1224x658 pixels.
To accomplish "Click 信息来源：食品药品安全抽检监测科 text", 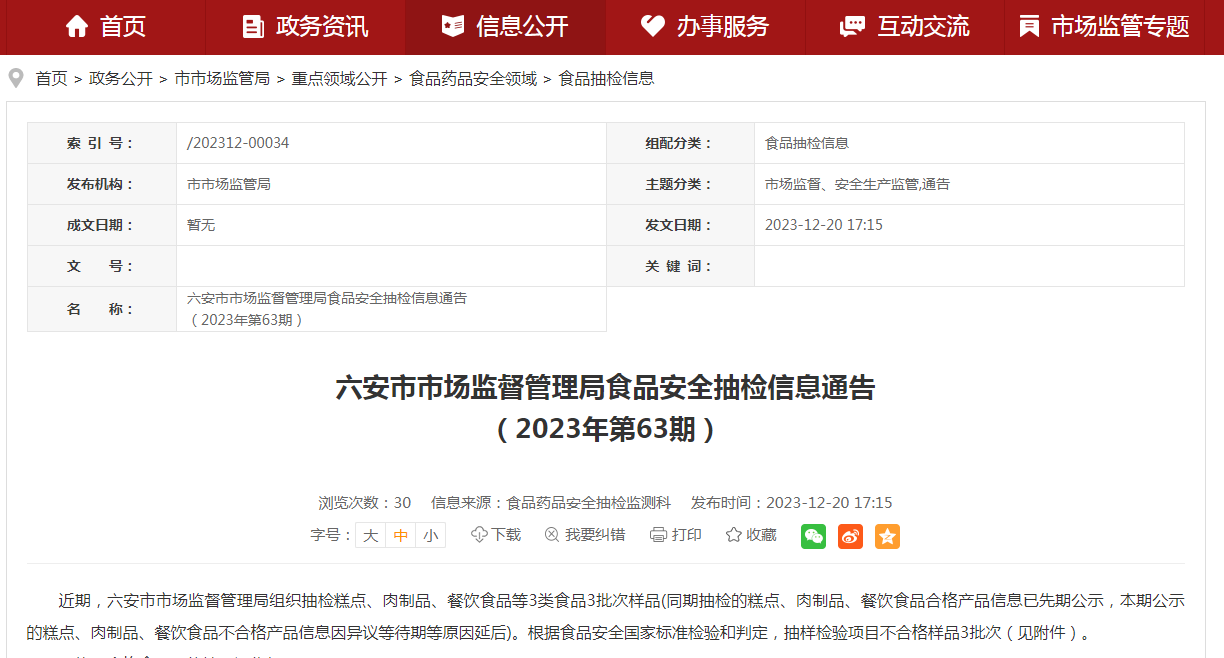I will pyautogui.click(x=551, y=503).
